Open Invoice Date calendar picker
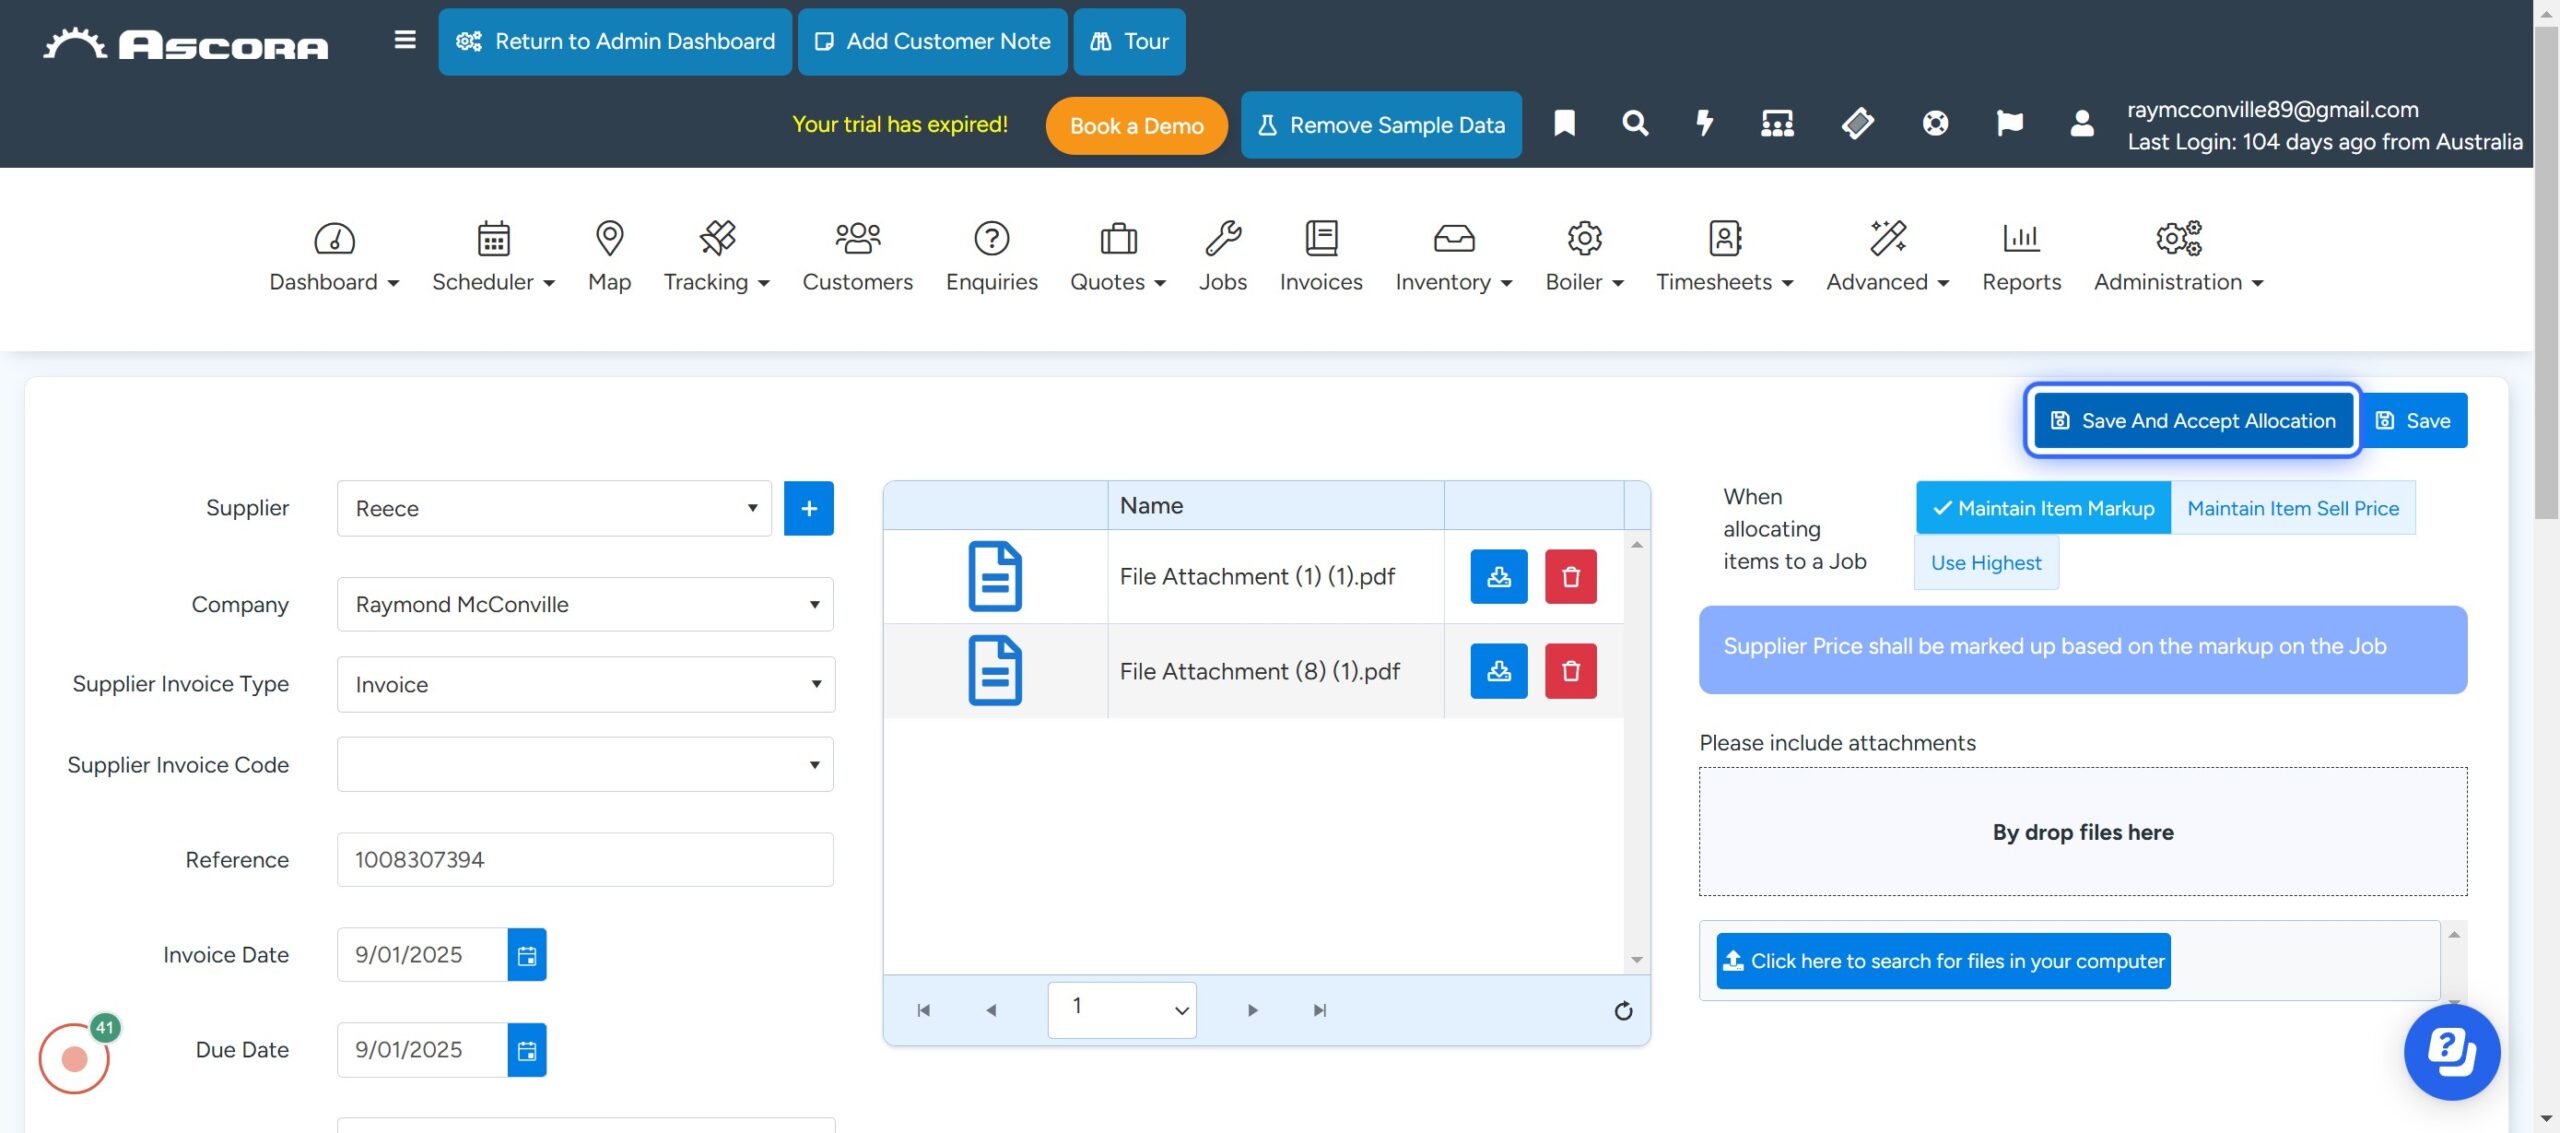Image resolution: width=2560 pixels, height=1133 pixels. 527,955
